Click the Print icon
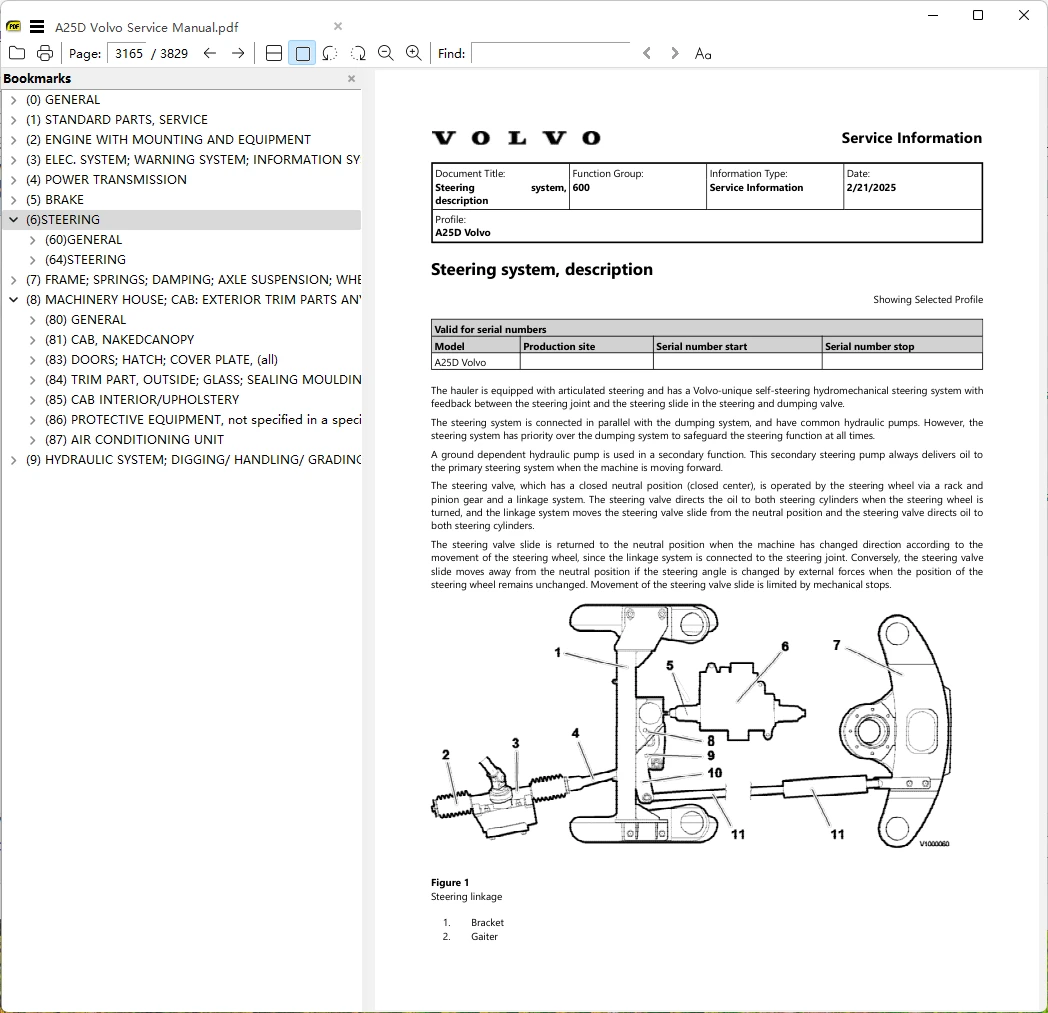This screenshot has width=1048, height=1013. pos(45,53)
